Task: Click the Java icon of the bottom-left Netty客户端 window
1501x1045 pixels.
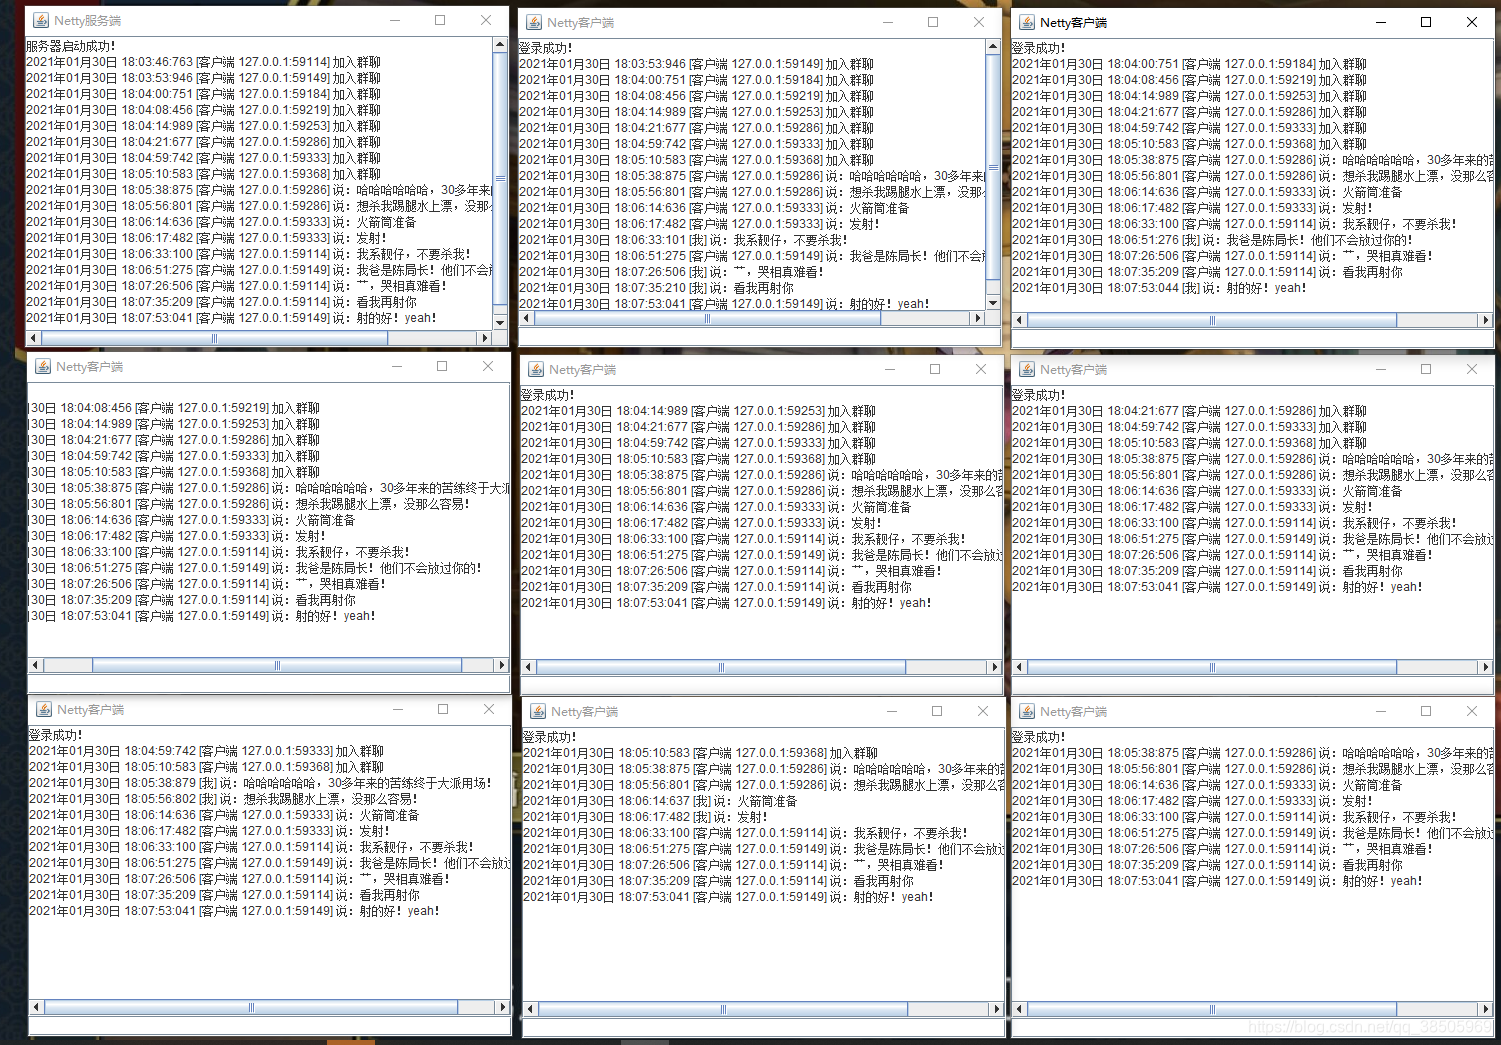Action: (x=44, y=709)
